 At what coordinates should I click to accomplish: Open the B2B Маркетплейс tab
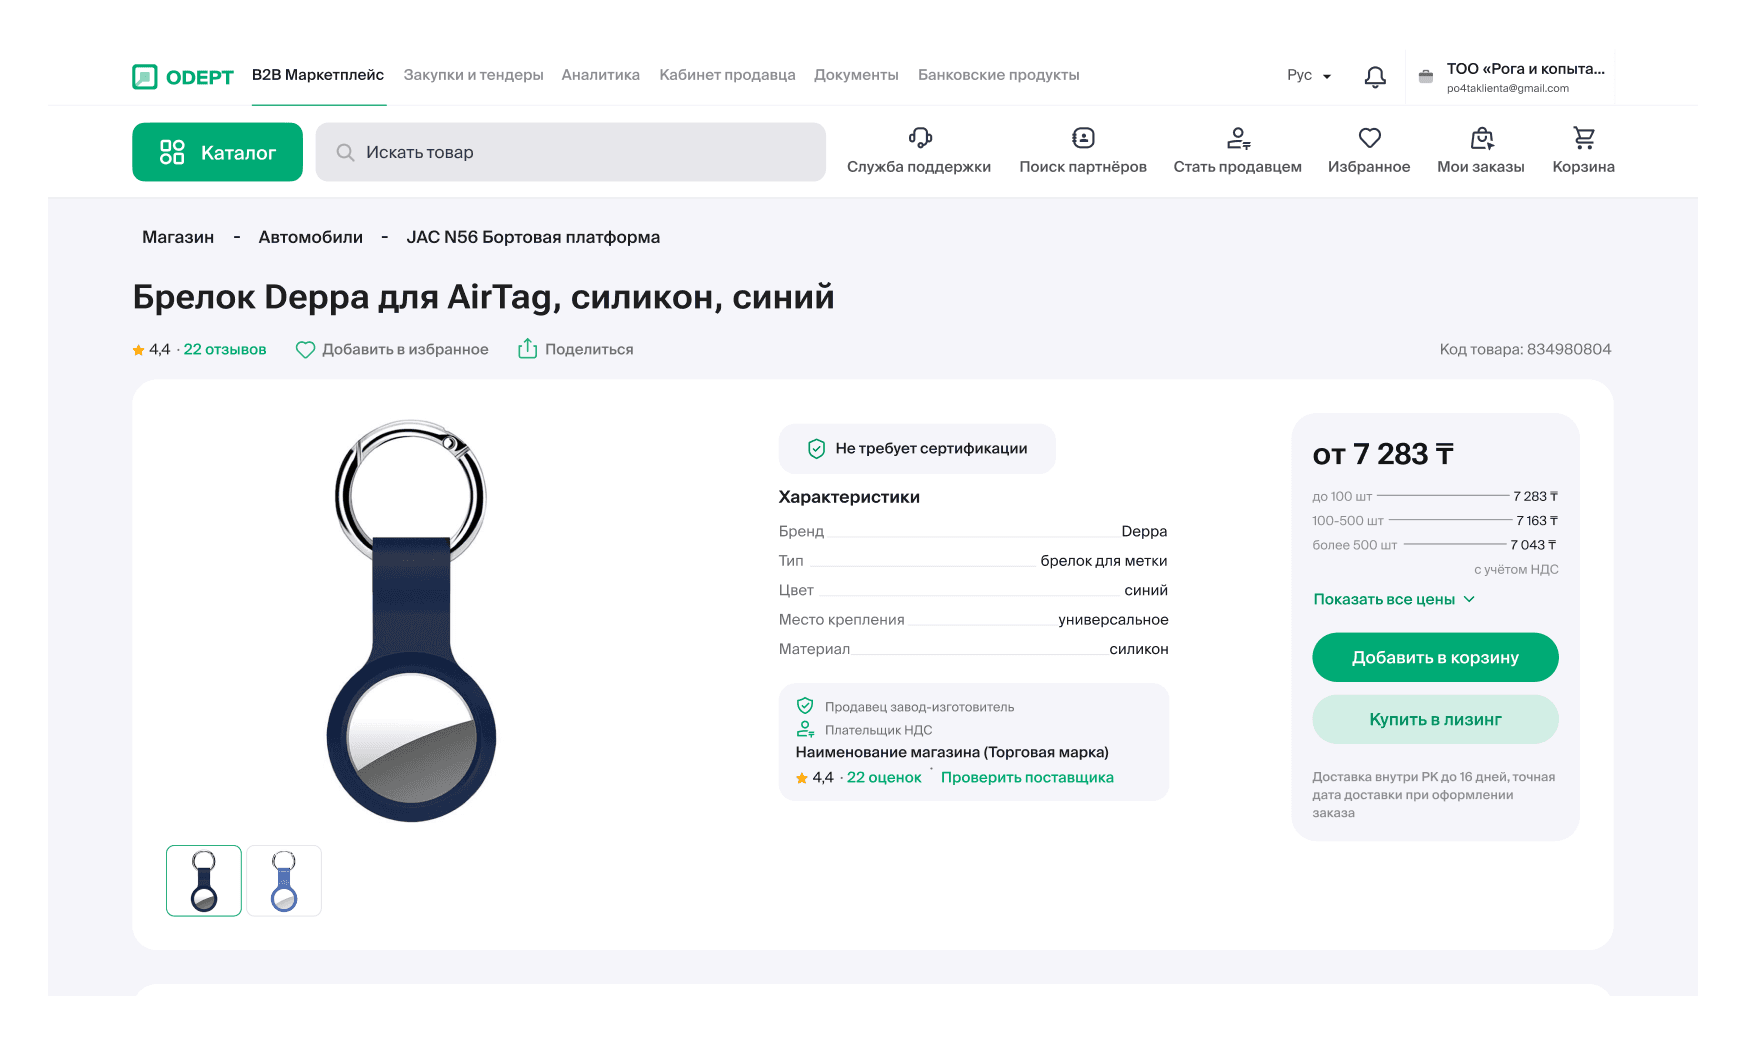[x=318, y=75]
